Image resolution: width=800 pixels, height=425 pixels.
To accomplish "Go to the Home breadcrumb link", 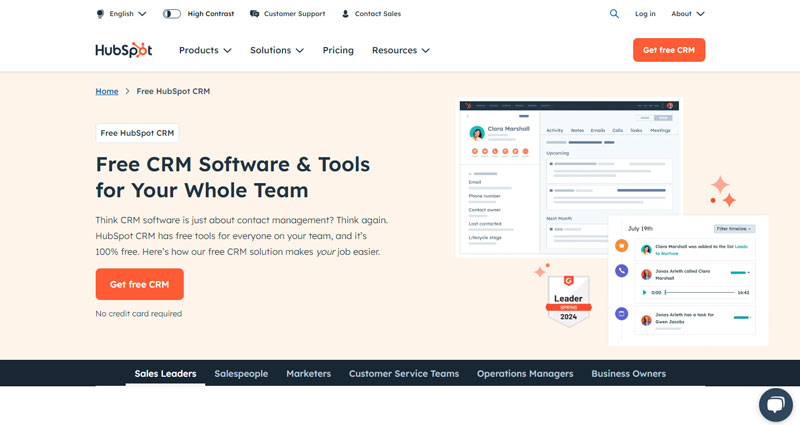I will [107, 91].
